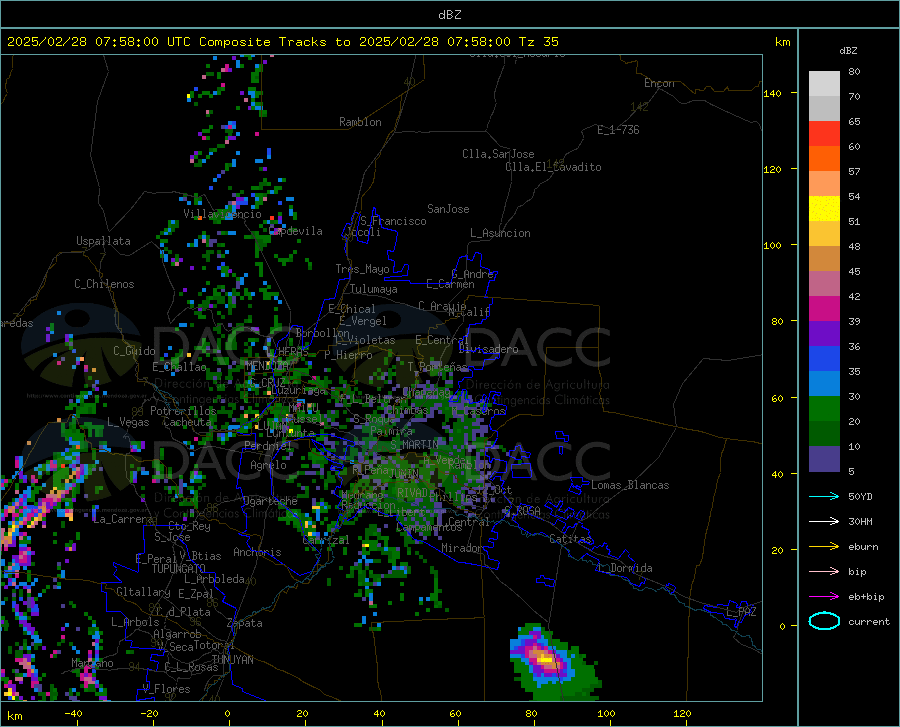Click the 'V_Flores' map label
900x727 pixels.
[166, 689]
